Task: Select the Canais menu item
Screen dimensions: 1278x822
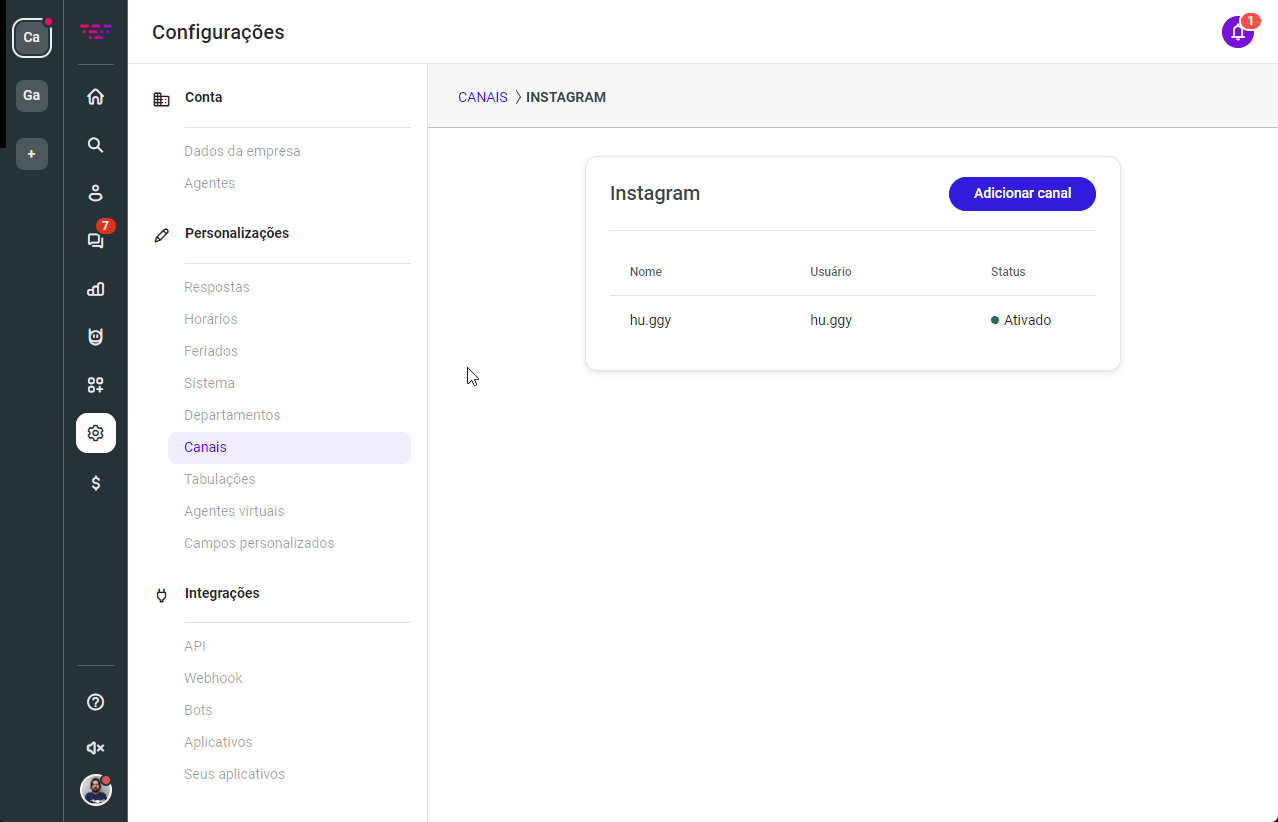Action: [289, 447]
